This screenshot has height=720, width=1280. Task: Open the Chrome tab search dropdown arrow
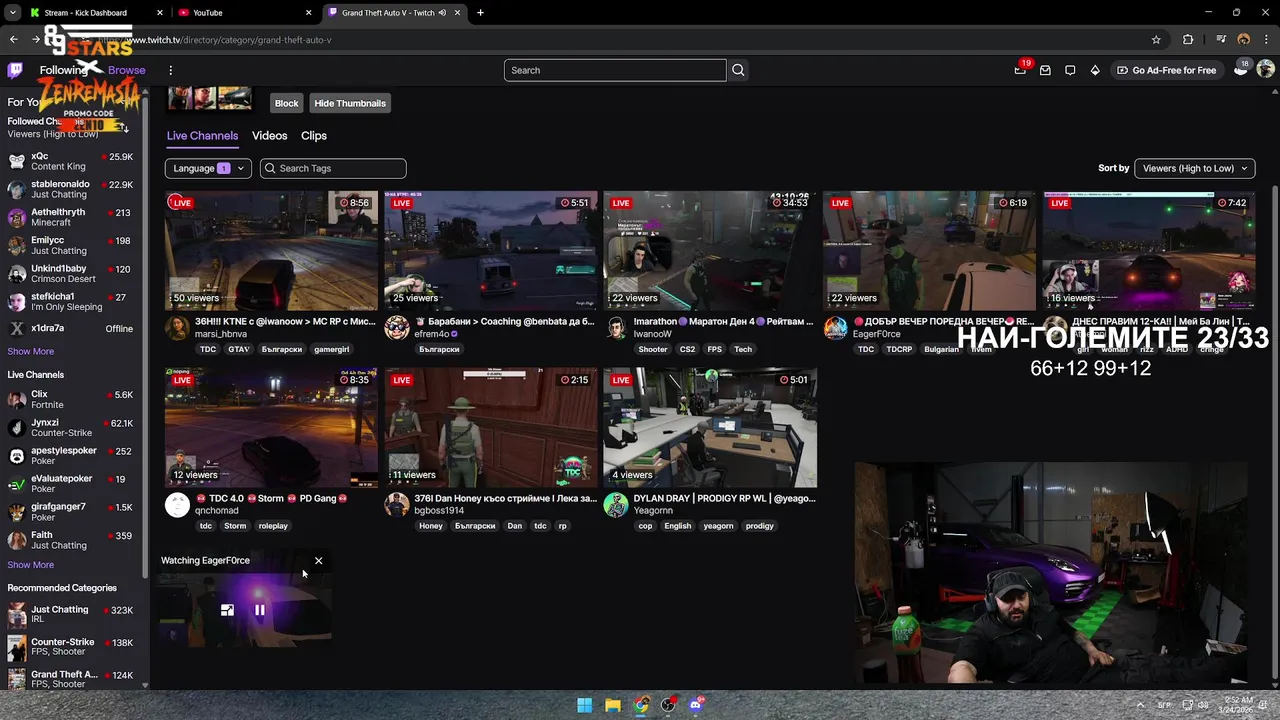coord(13,13)
